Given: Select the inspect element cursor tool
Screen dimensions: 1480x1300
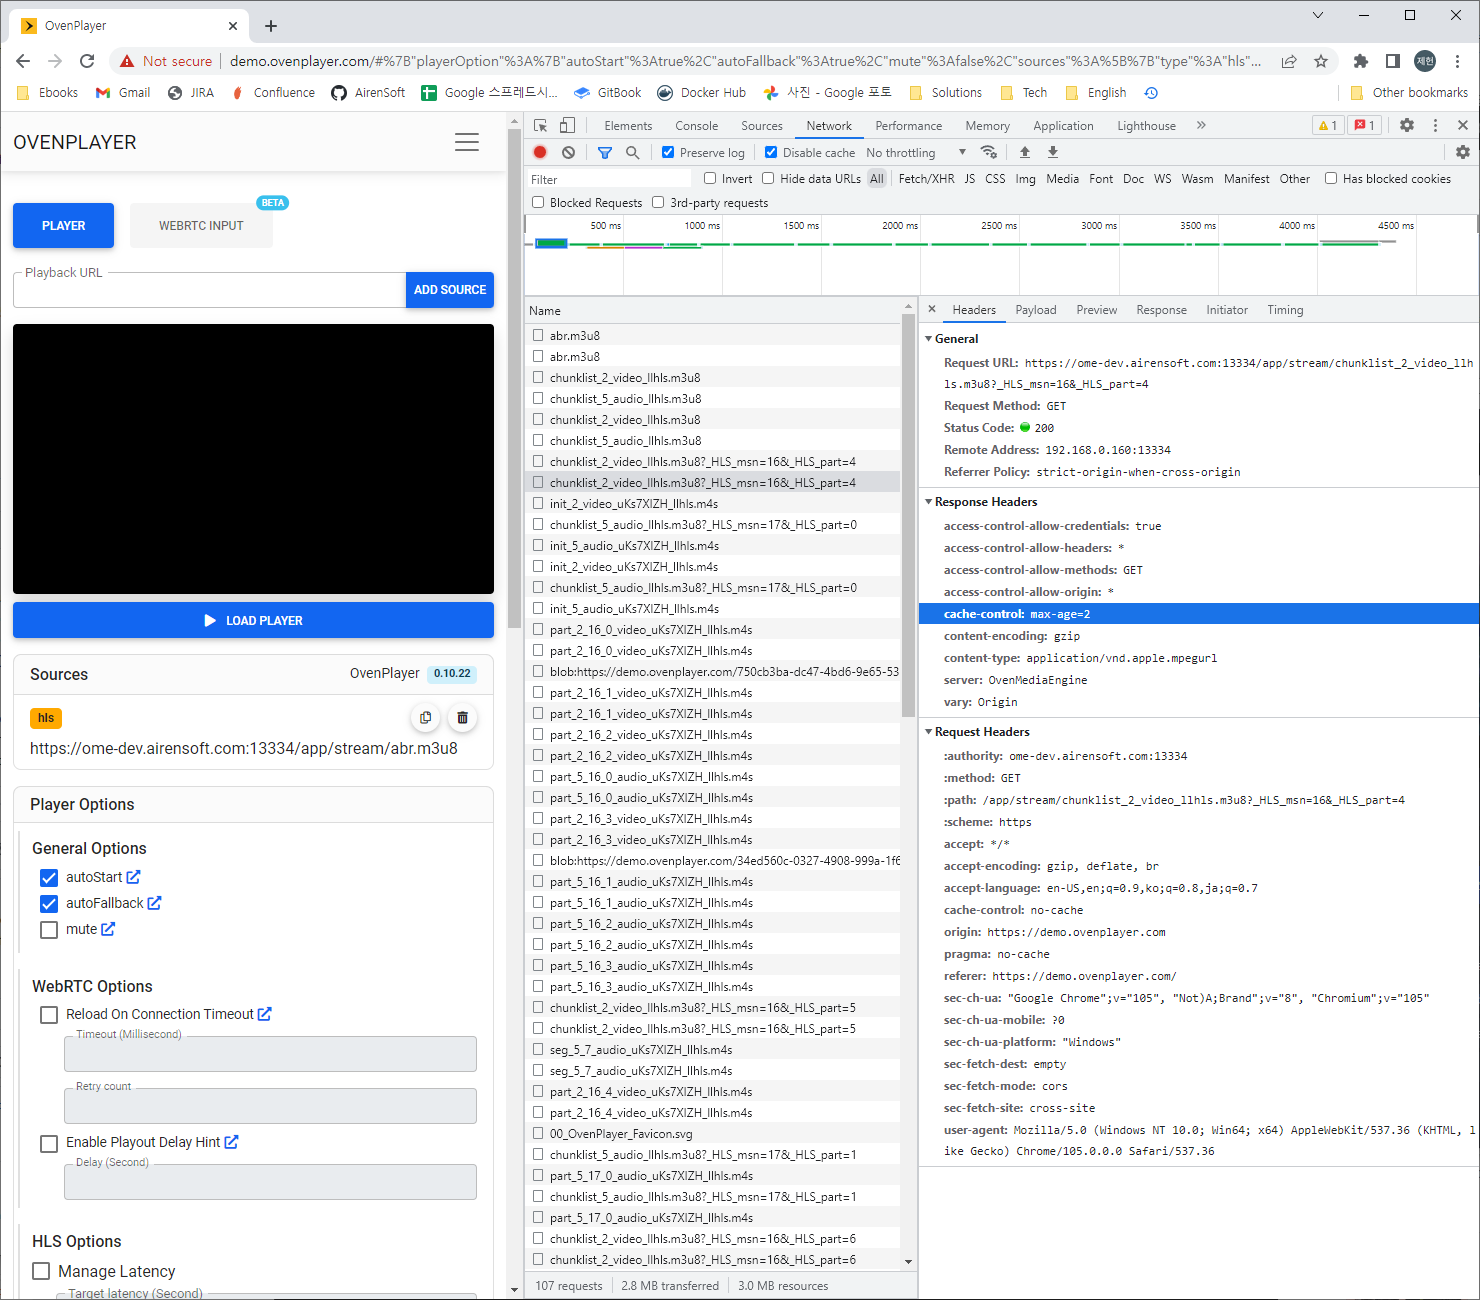Looking at the screenshot, I should (x=540, y=125).
